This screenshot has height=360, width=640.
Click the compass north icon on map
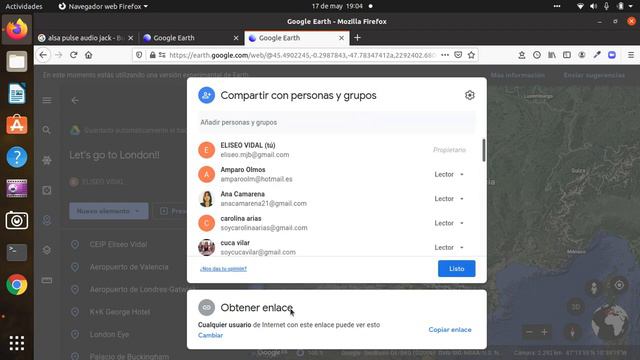pos(572,332)
